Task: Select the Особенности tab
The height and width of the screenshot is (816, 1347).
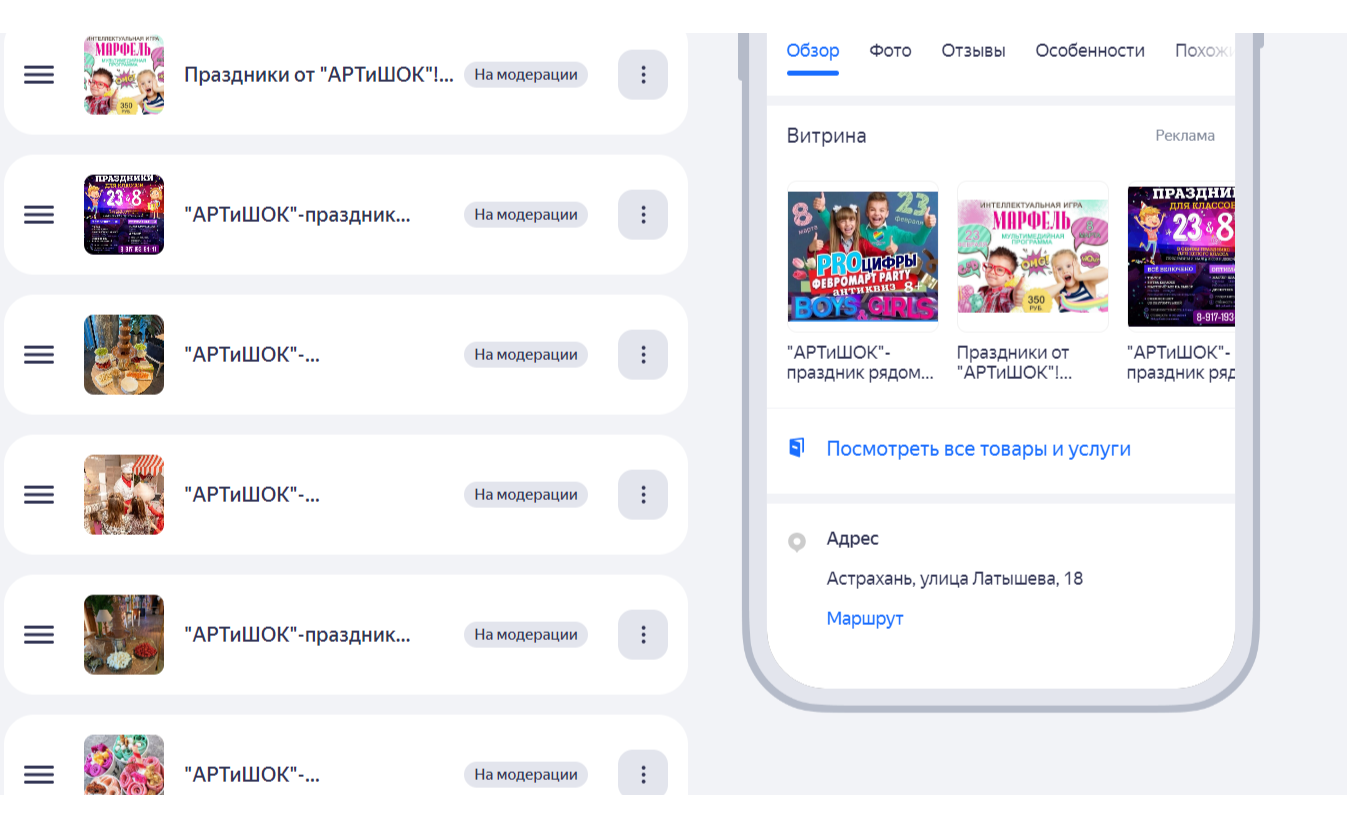Action: click(x=1089, y=51)
